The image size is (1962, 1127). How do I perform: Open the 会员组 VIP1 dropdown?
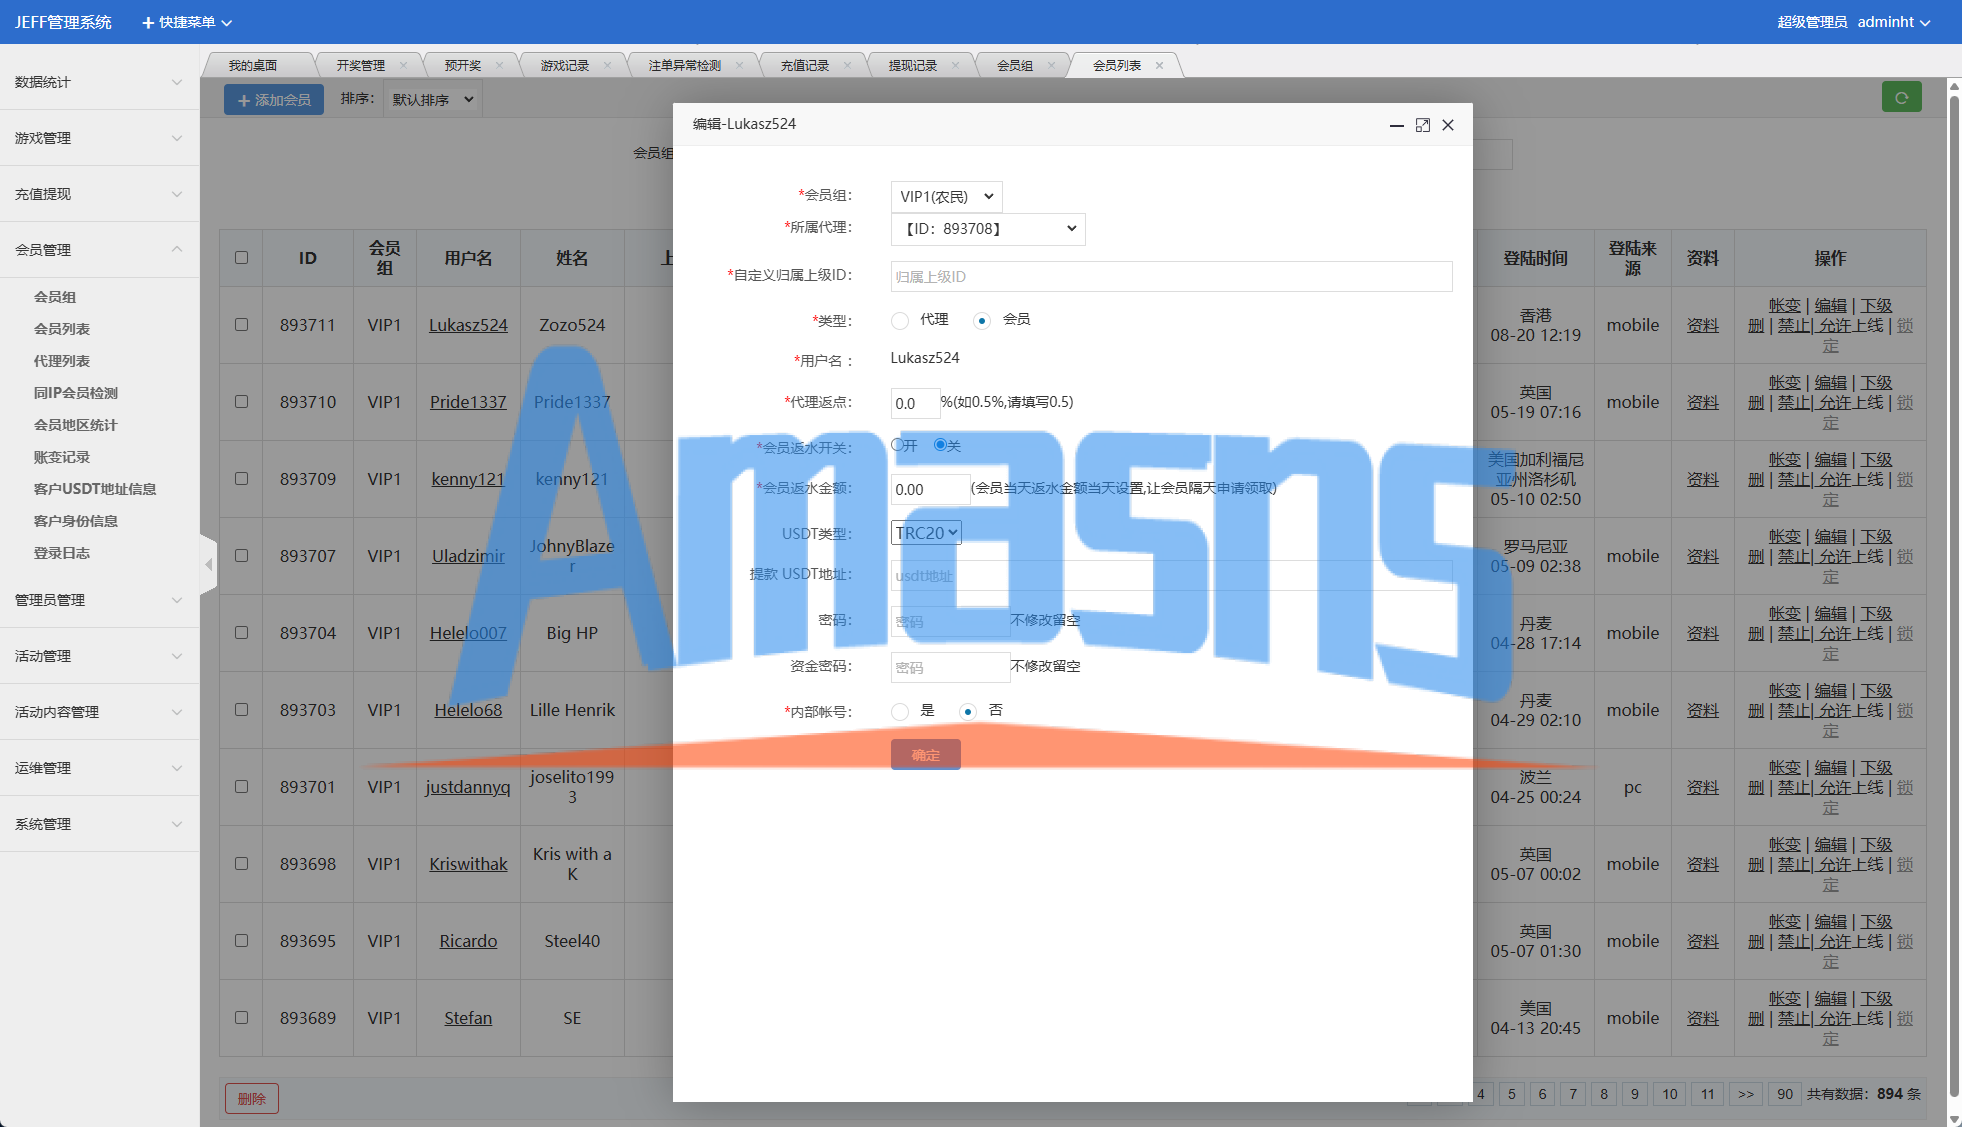click(x=946, y=197)
